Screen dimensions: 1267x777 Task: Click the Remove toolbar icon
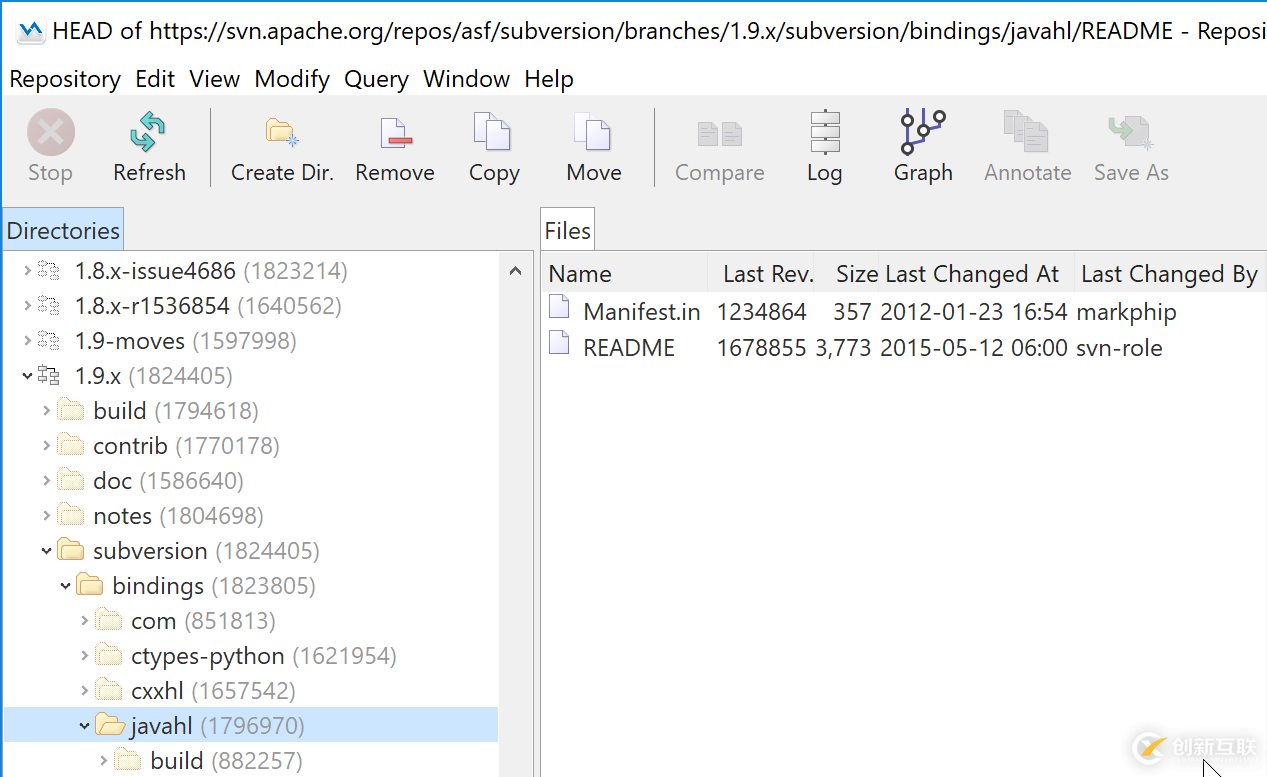tap(395, 132)
